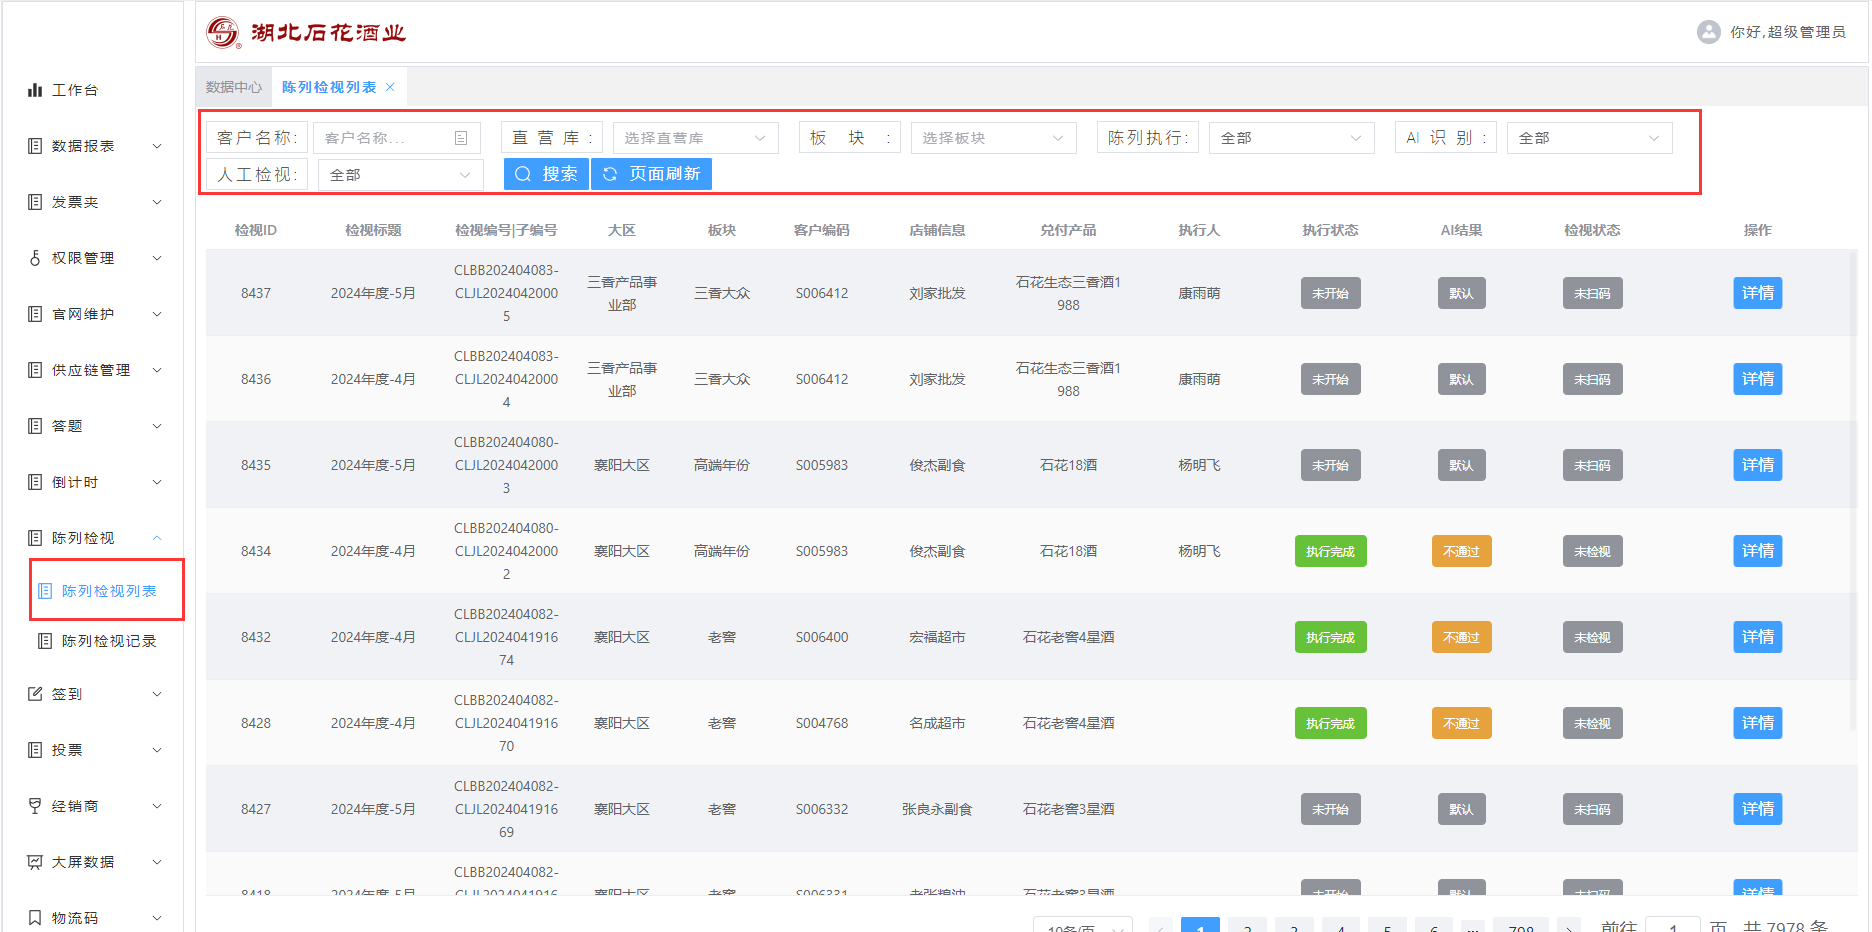Click the icon inside 客户名称 input field
Viewport: 1872px width, 932px height.
coord(461,138)
